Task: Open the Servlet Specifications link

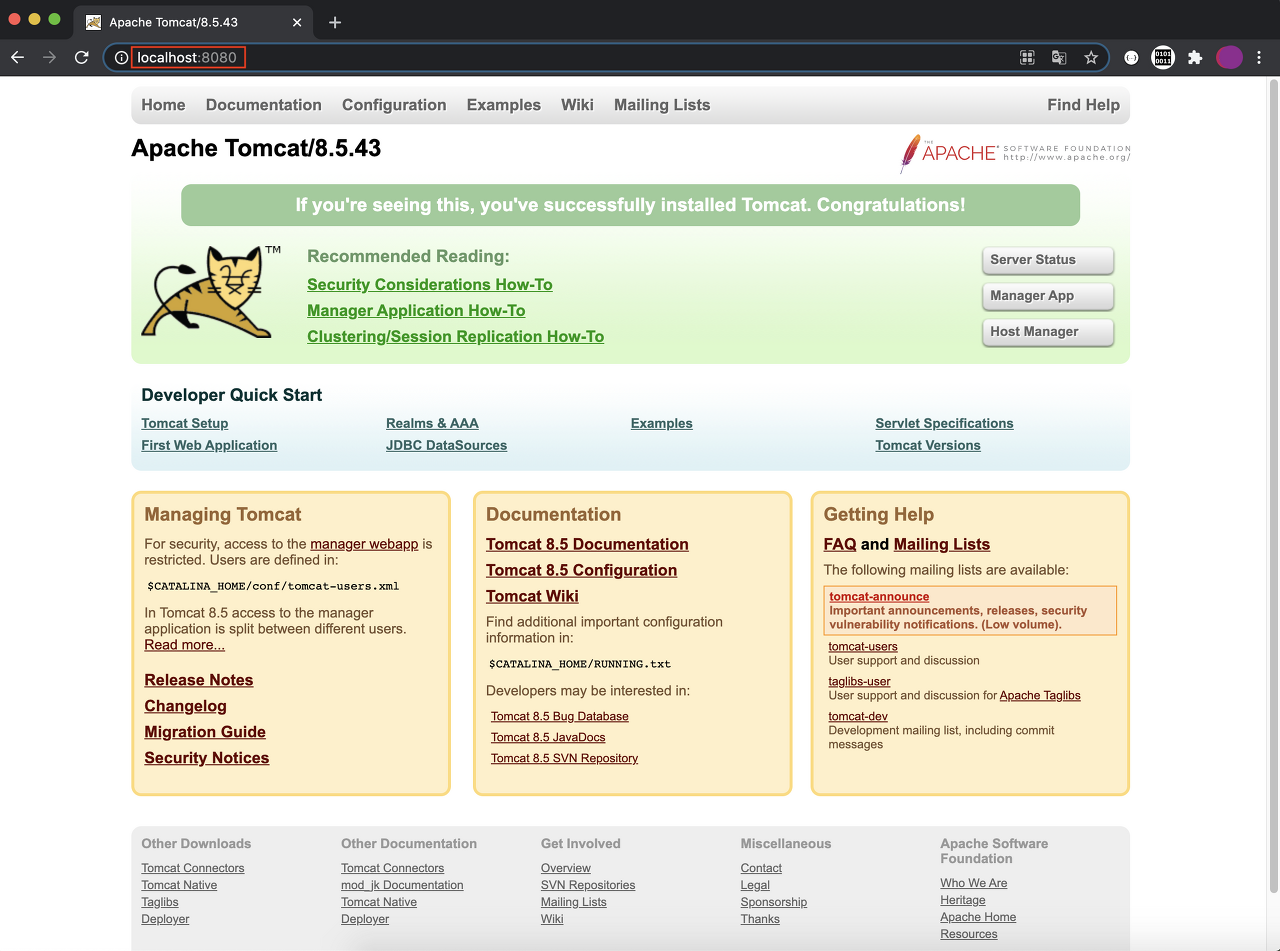Action: coord(944,424)
